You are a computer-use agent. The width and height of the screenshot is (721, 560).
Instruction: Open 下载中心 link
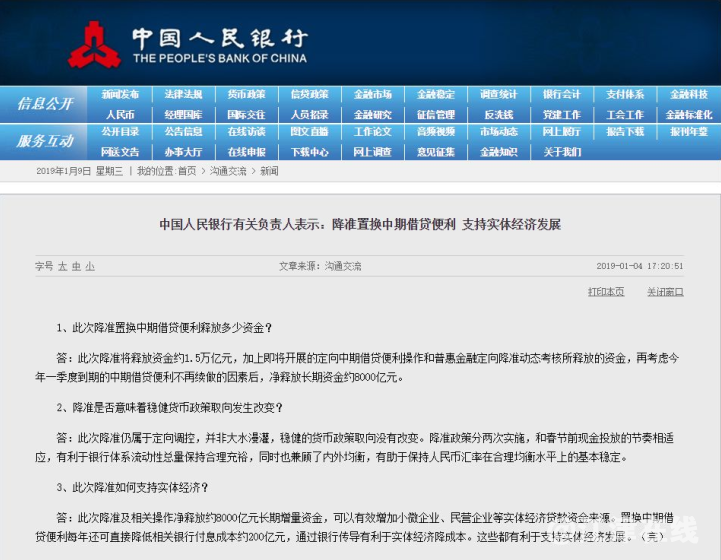coord(309,152)
